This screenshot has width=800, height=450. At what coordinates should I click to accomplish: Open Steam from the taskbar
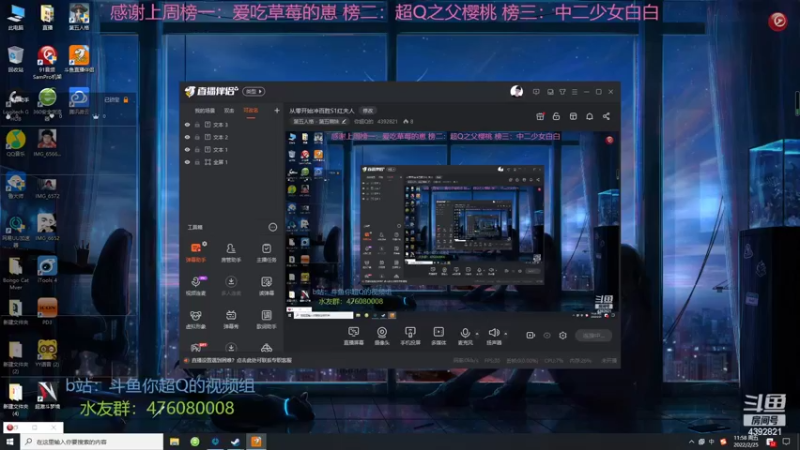point(235,442)
